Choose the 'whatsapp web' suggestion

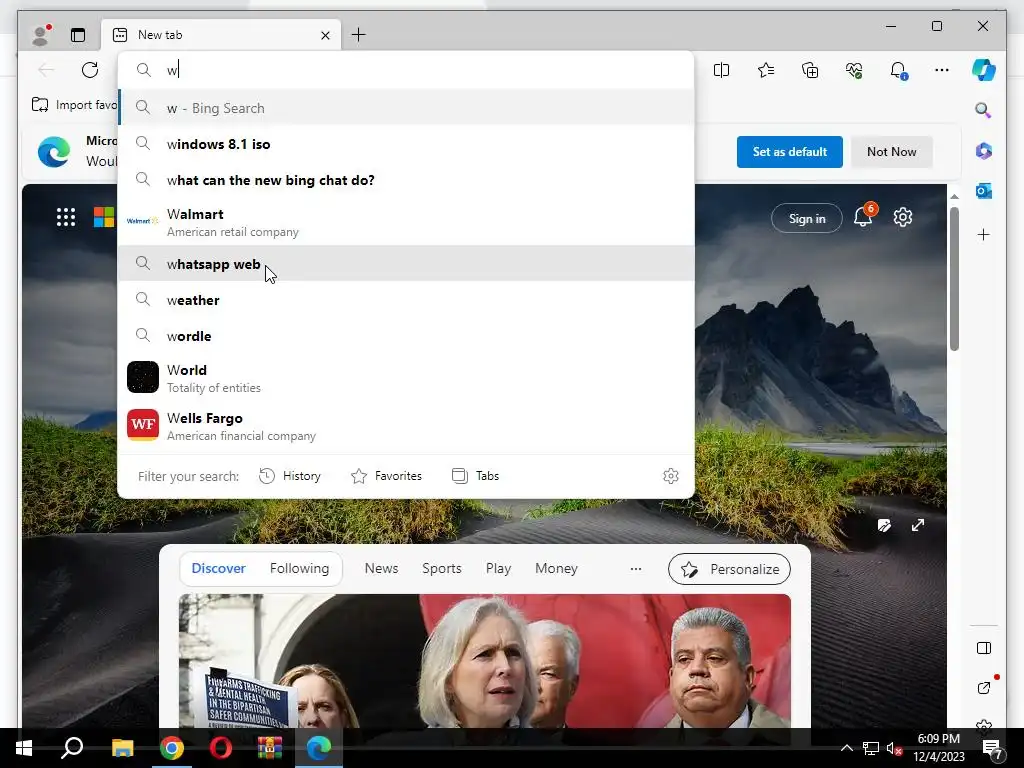(406, 264)
